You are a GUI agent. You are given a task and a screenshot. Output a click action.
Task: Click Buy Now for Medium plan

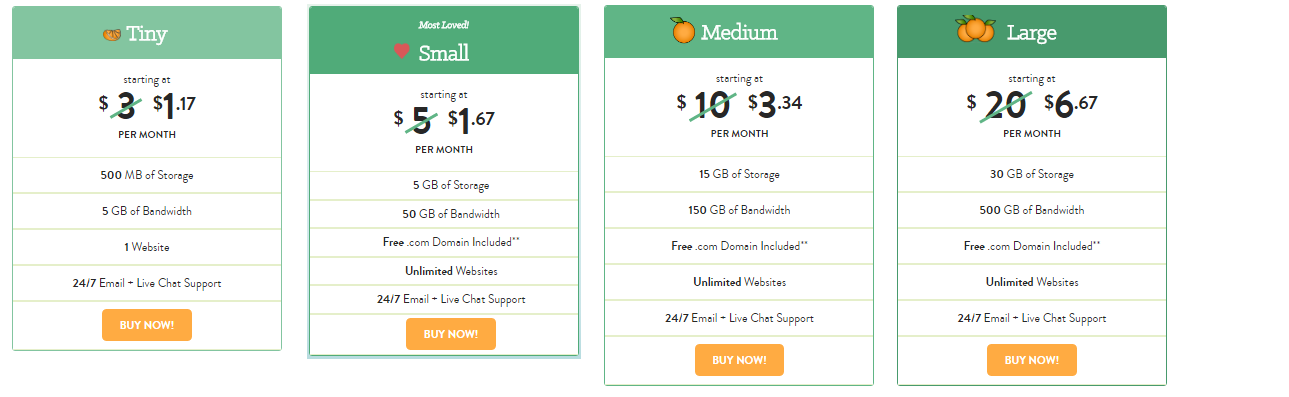[739, 360]
